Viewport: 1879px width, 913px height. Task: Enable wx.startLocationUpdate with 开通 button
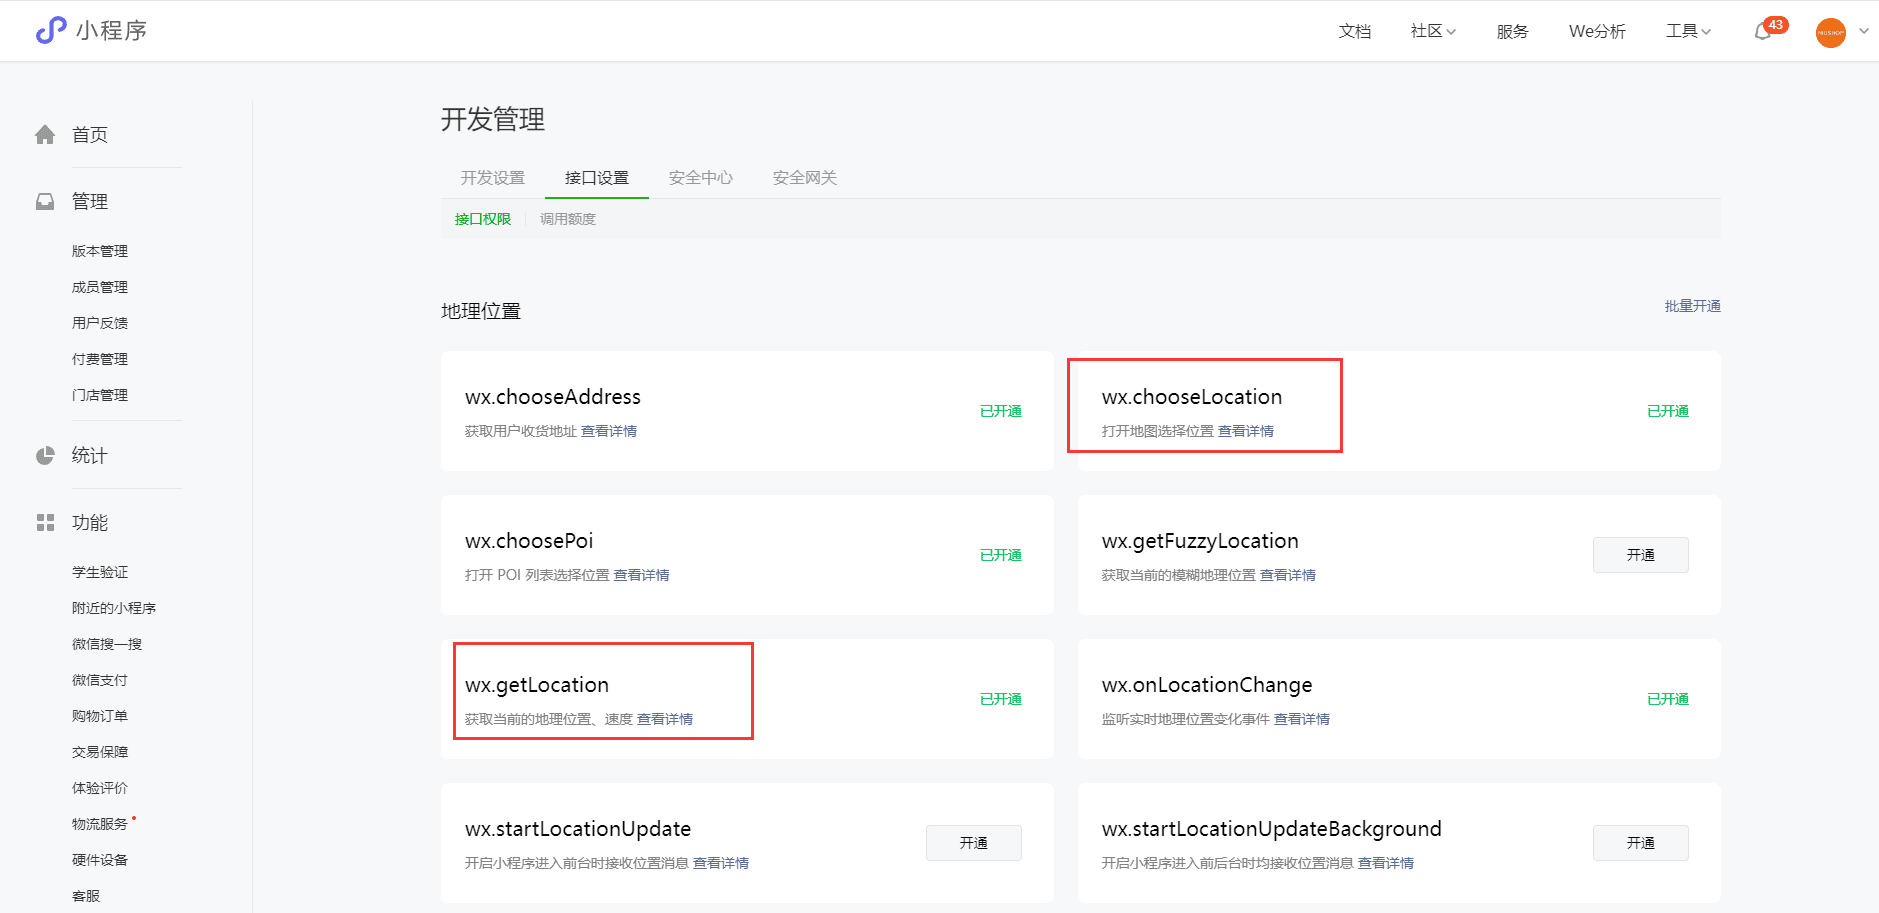coord(973,843)
